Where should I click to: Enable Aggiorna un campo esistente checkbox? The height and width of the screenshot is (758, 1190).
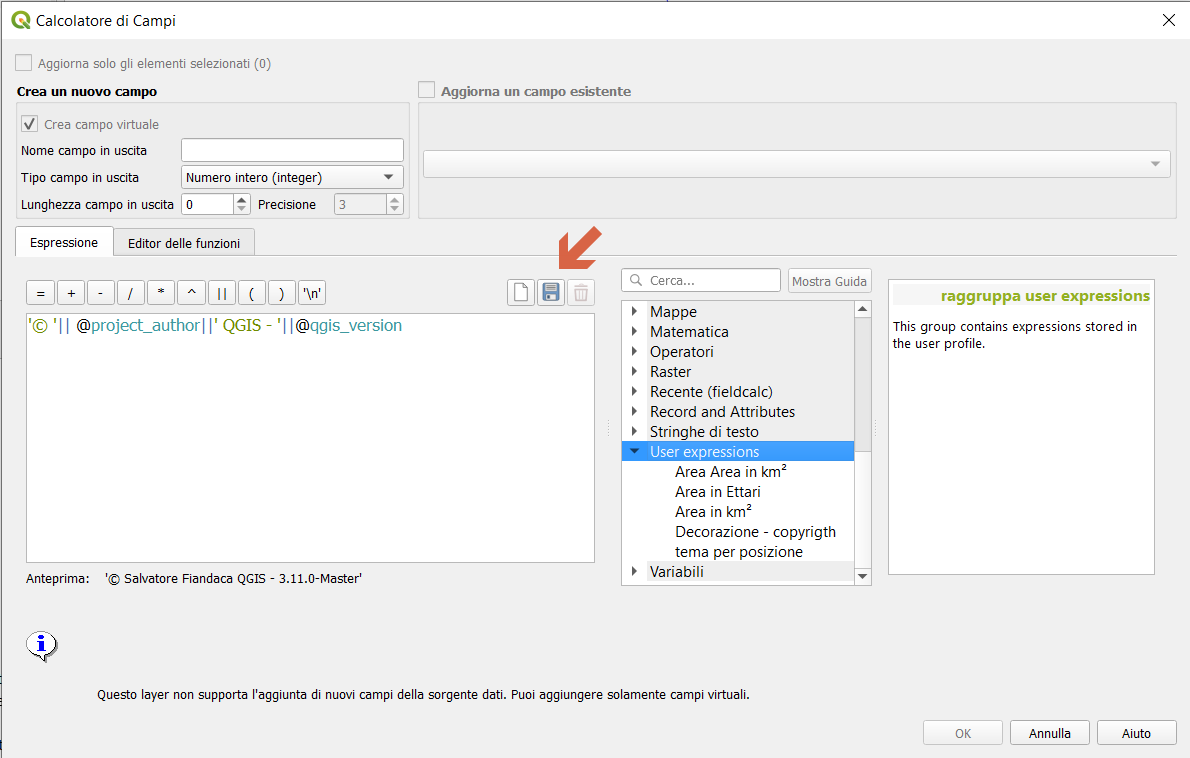tap(427, 91)
